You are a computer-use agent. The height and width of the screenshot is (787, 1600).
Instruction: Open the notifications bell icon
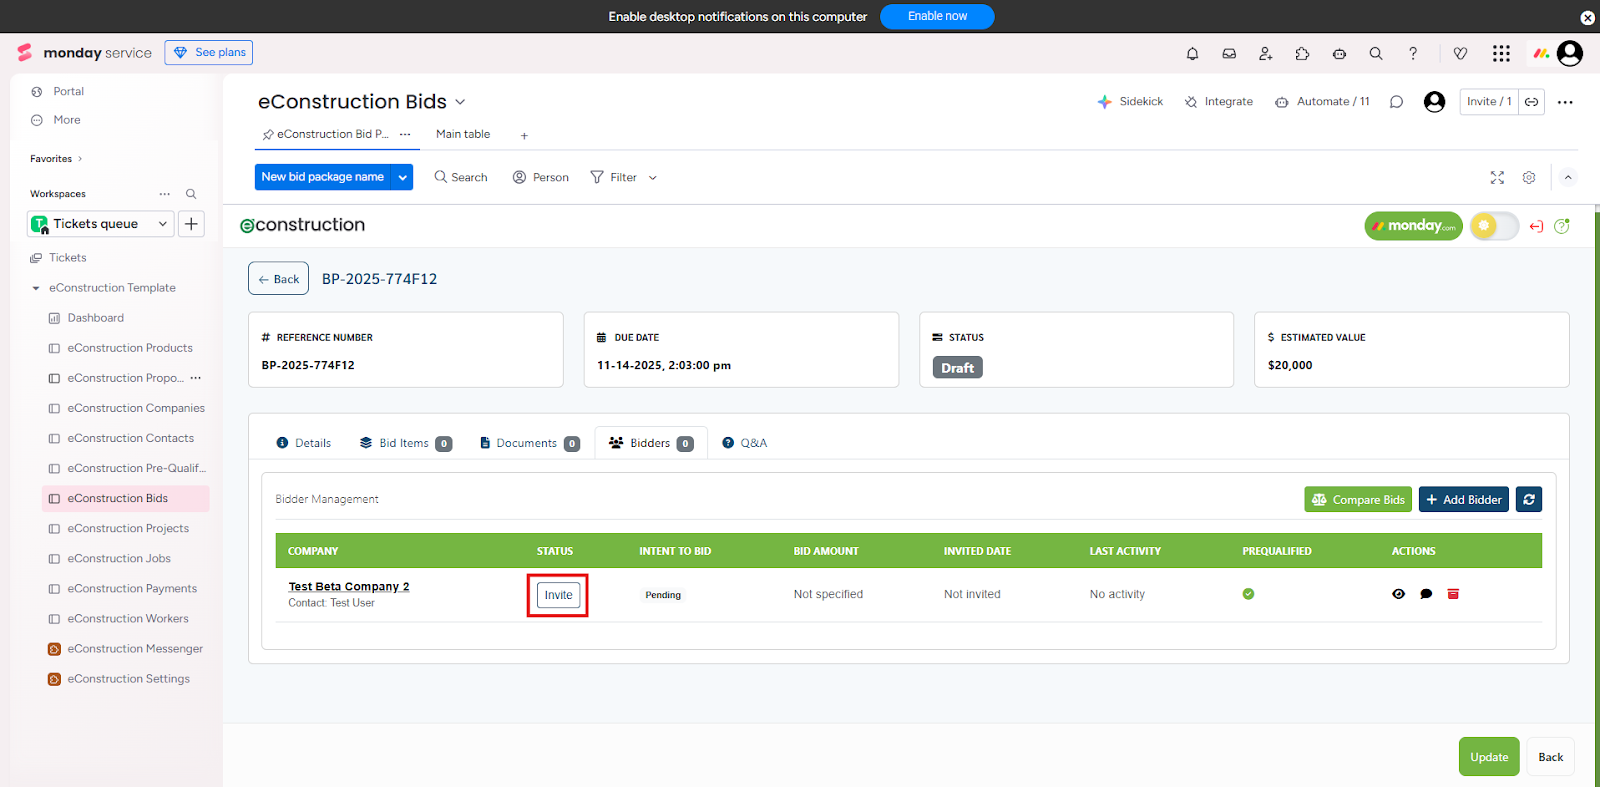[x=1192, y=54]
